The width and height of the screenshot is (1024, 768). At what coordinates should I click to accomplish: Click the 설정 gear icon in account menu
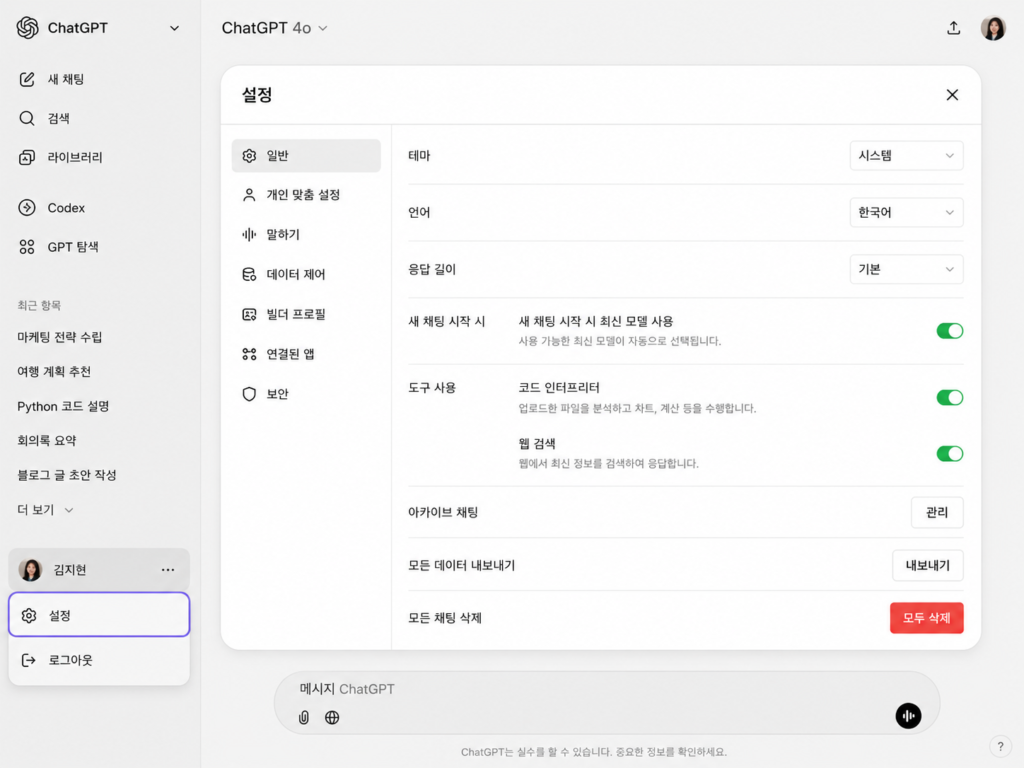(x=29, y=615)
